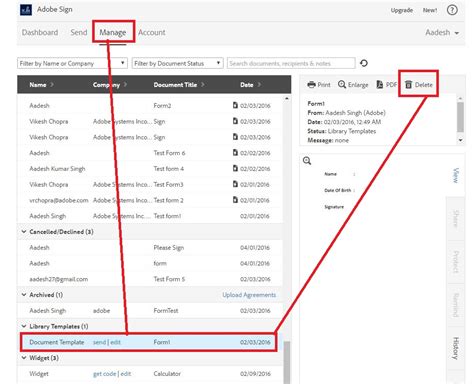Select the vrchopra@adobe.com row

click(150, 200)
